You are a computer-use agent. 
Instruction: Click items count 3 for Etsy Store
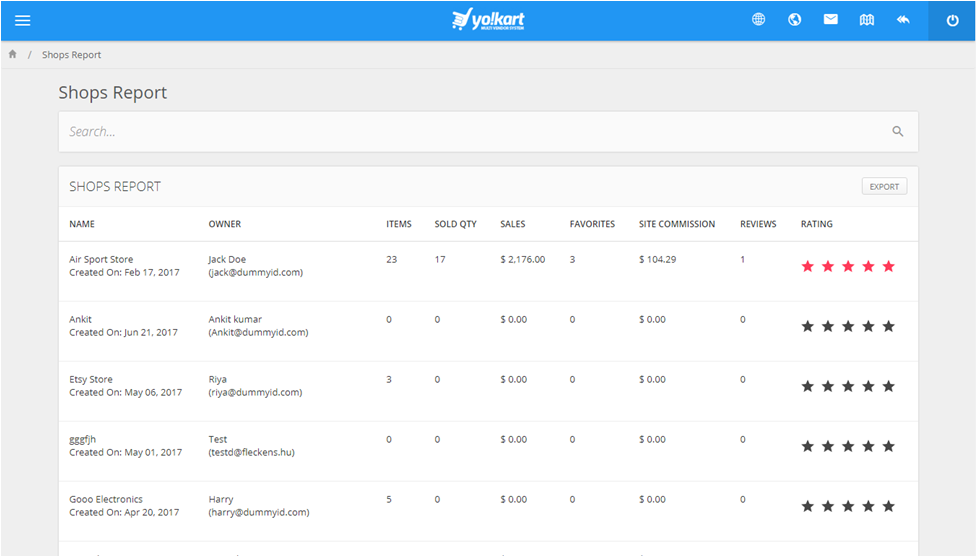pyautogui.click(x=389, y=379)
